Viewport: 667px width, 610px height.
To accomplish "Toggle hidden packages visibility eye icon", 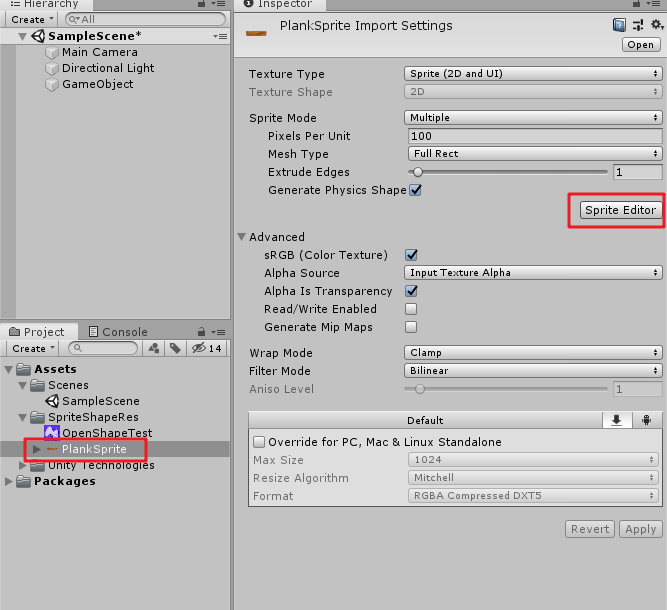I will [x=207, y=348].
